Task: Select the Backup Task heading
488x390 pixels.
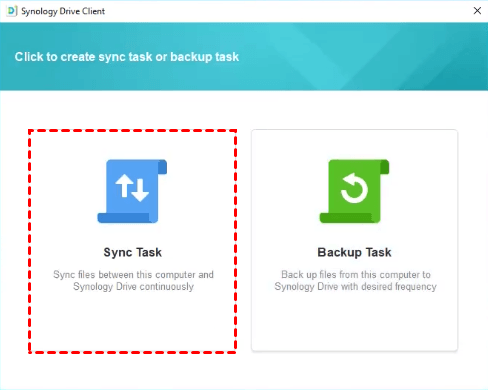Action: point(354,252)
